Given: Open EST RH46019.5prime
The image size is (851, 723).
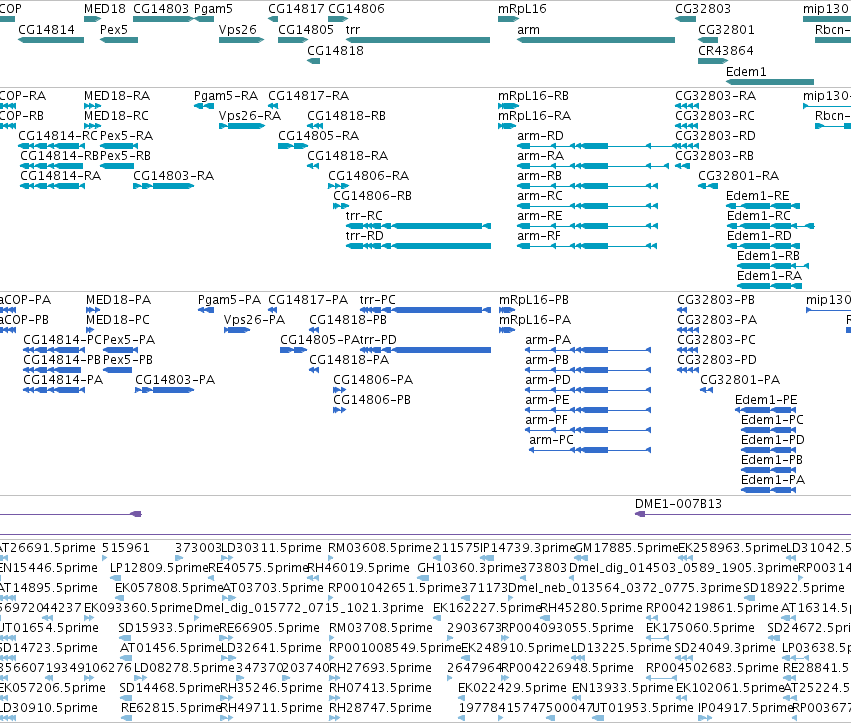Looking at the screenshot, I should (358, 568).
